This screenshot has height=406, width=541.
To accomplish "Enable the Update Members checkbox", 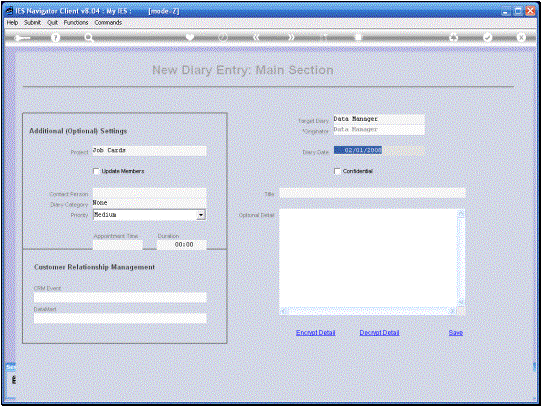I will 96,171.
